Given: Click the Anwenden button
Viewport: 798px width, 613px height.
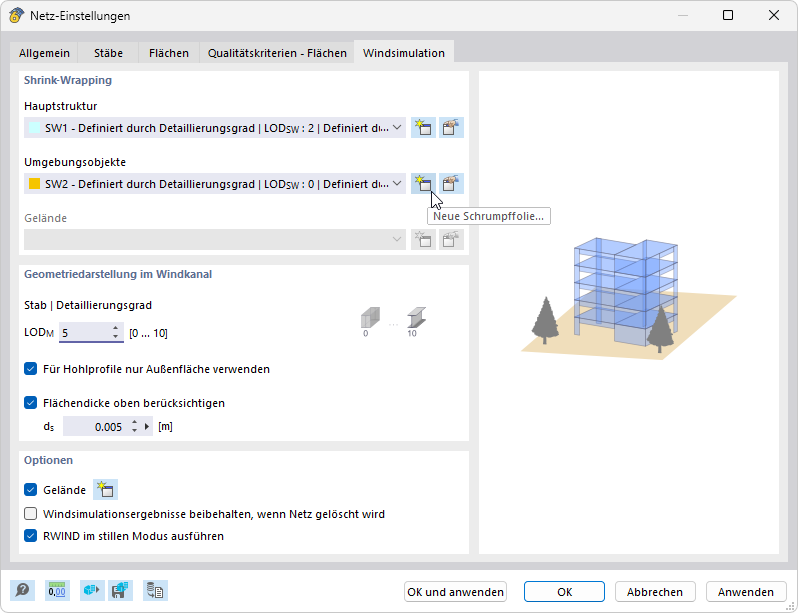Looking at the screenshot, I should click(x=746, y=592).
